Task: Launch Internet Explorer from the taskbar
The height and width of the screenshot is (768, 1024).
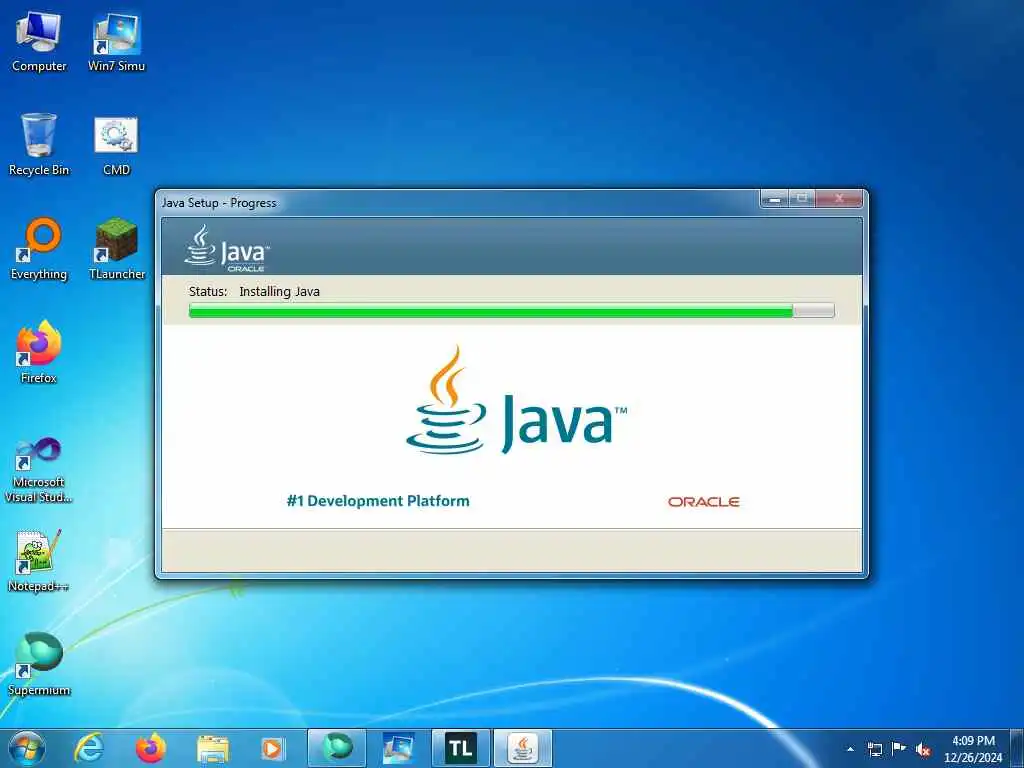Action: (x=89, y=748)
